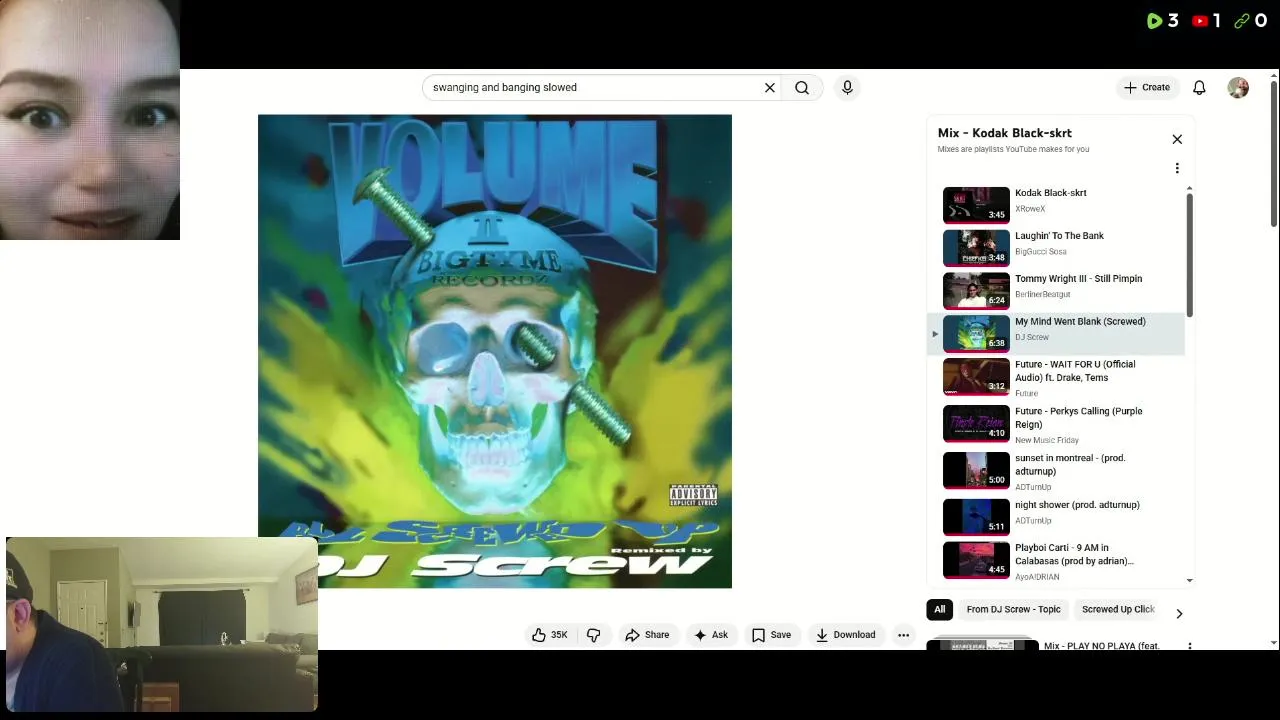
Task: Click the red YouTube counter icon overlay
Action: coord(1200,21)
